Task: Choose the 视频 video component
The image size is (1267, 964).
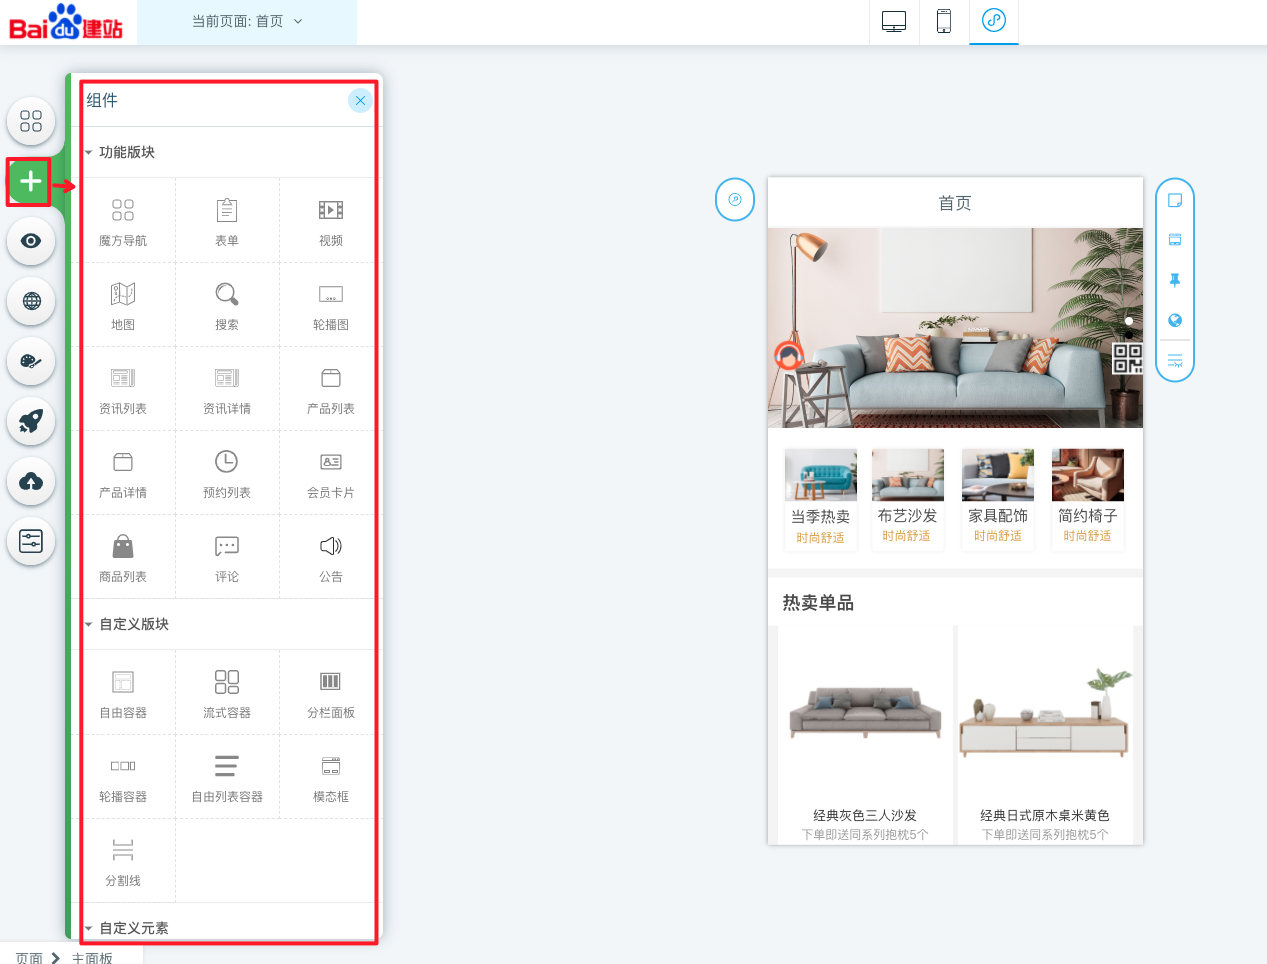Action: click(x=331, y=221)
